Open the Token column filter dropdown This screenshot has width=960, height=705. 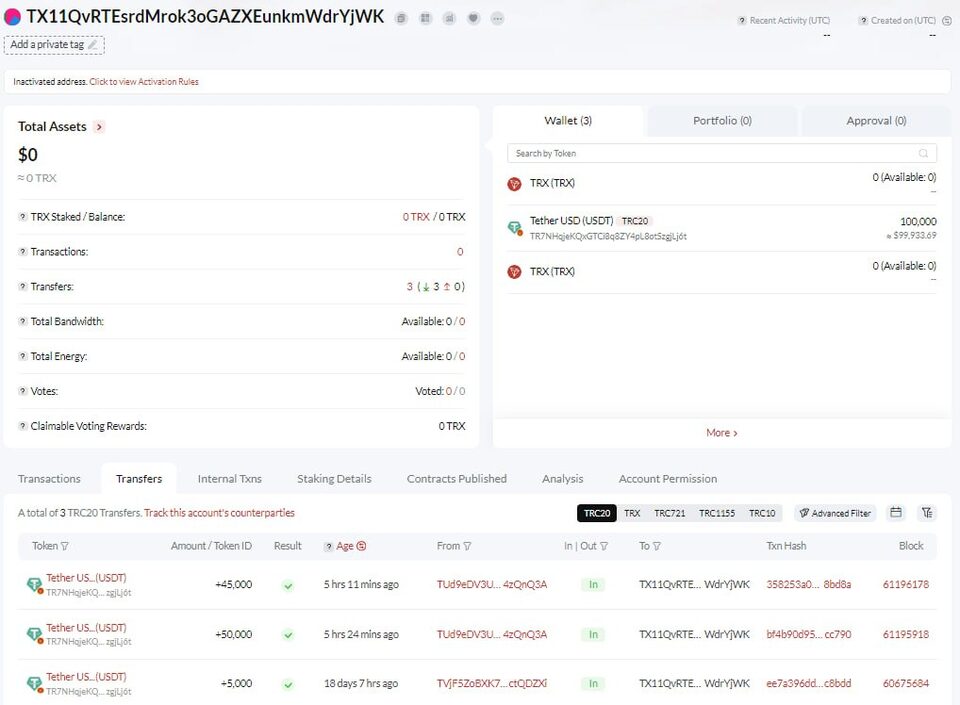pos(65,546)
